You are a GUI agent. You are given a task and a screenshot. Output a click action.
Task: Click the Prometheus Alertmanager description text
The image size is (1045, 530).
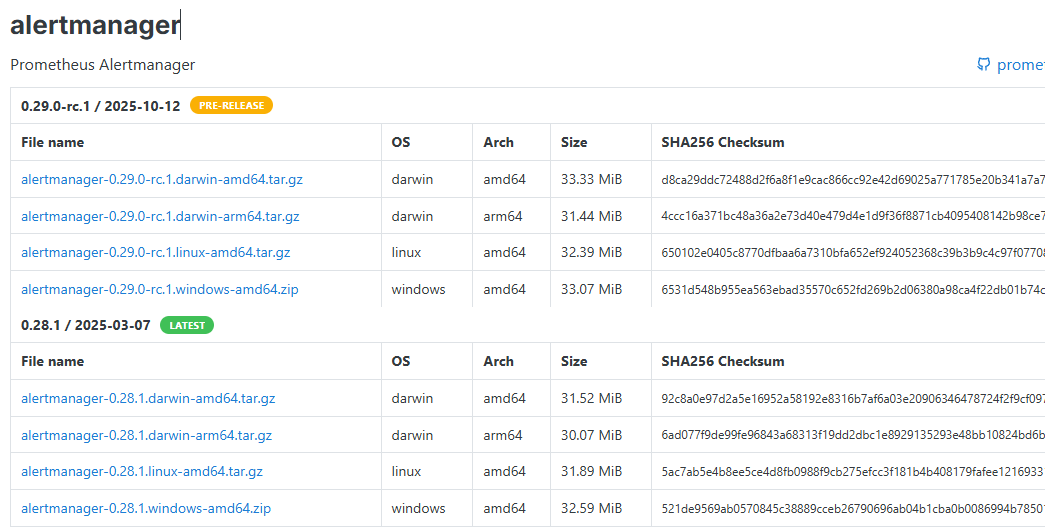click(103, 65)
